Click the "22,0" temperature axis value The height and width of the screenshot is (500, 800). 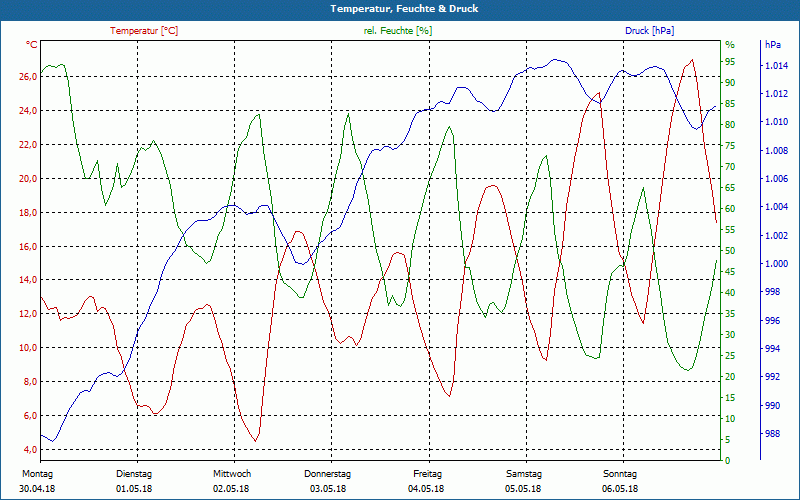click(x=28, y=144)
